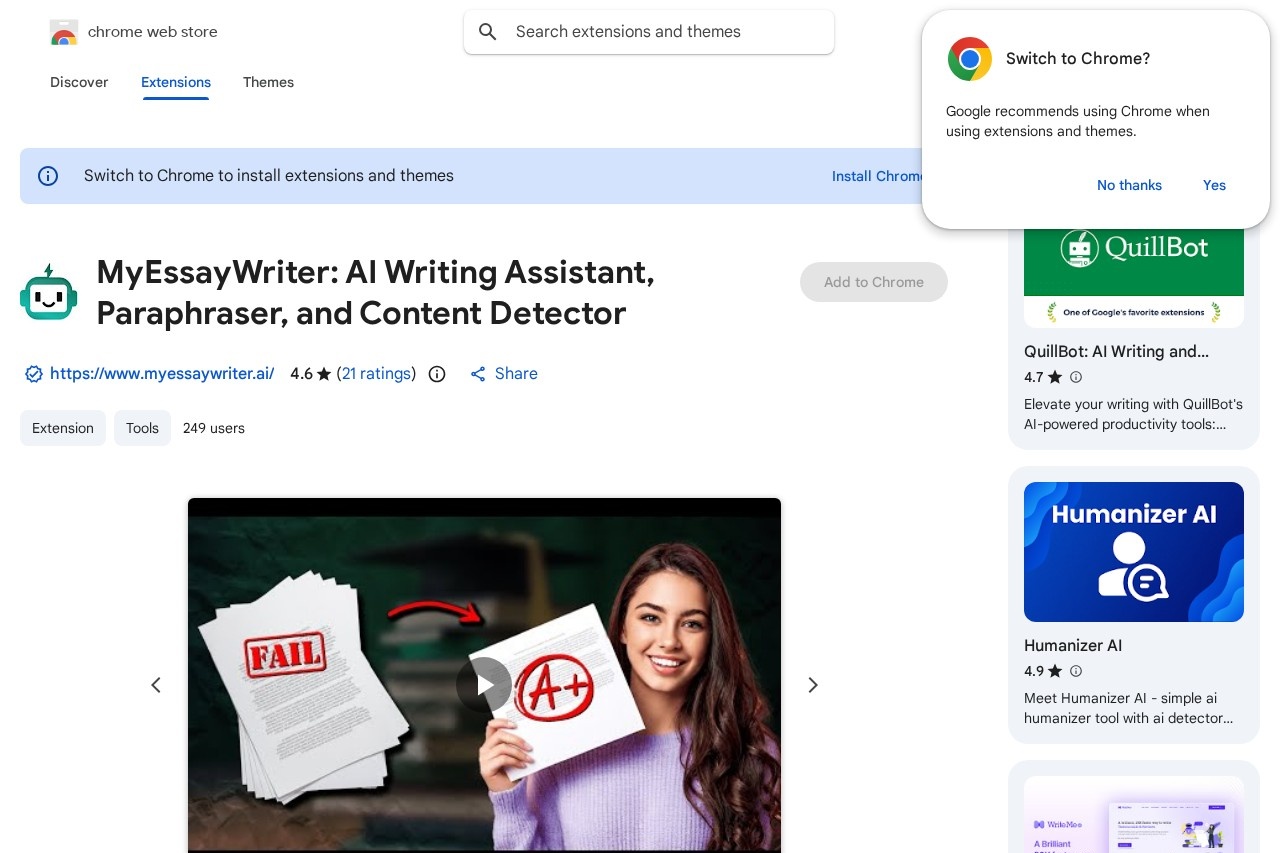Screen dimensions: 1280x853
Task: Advance the media carousel with the right arrow
Action: [x=813, y=685]
